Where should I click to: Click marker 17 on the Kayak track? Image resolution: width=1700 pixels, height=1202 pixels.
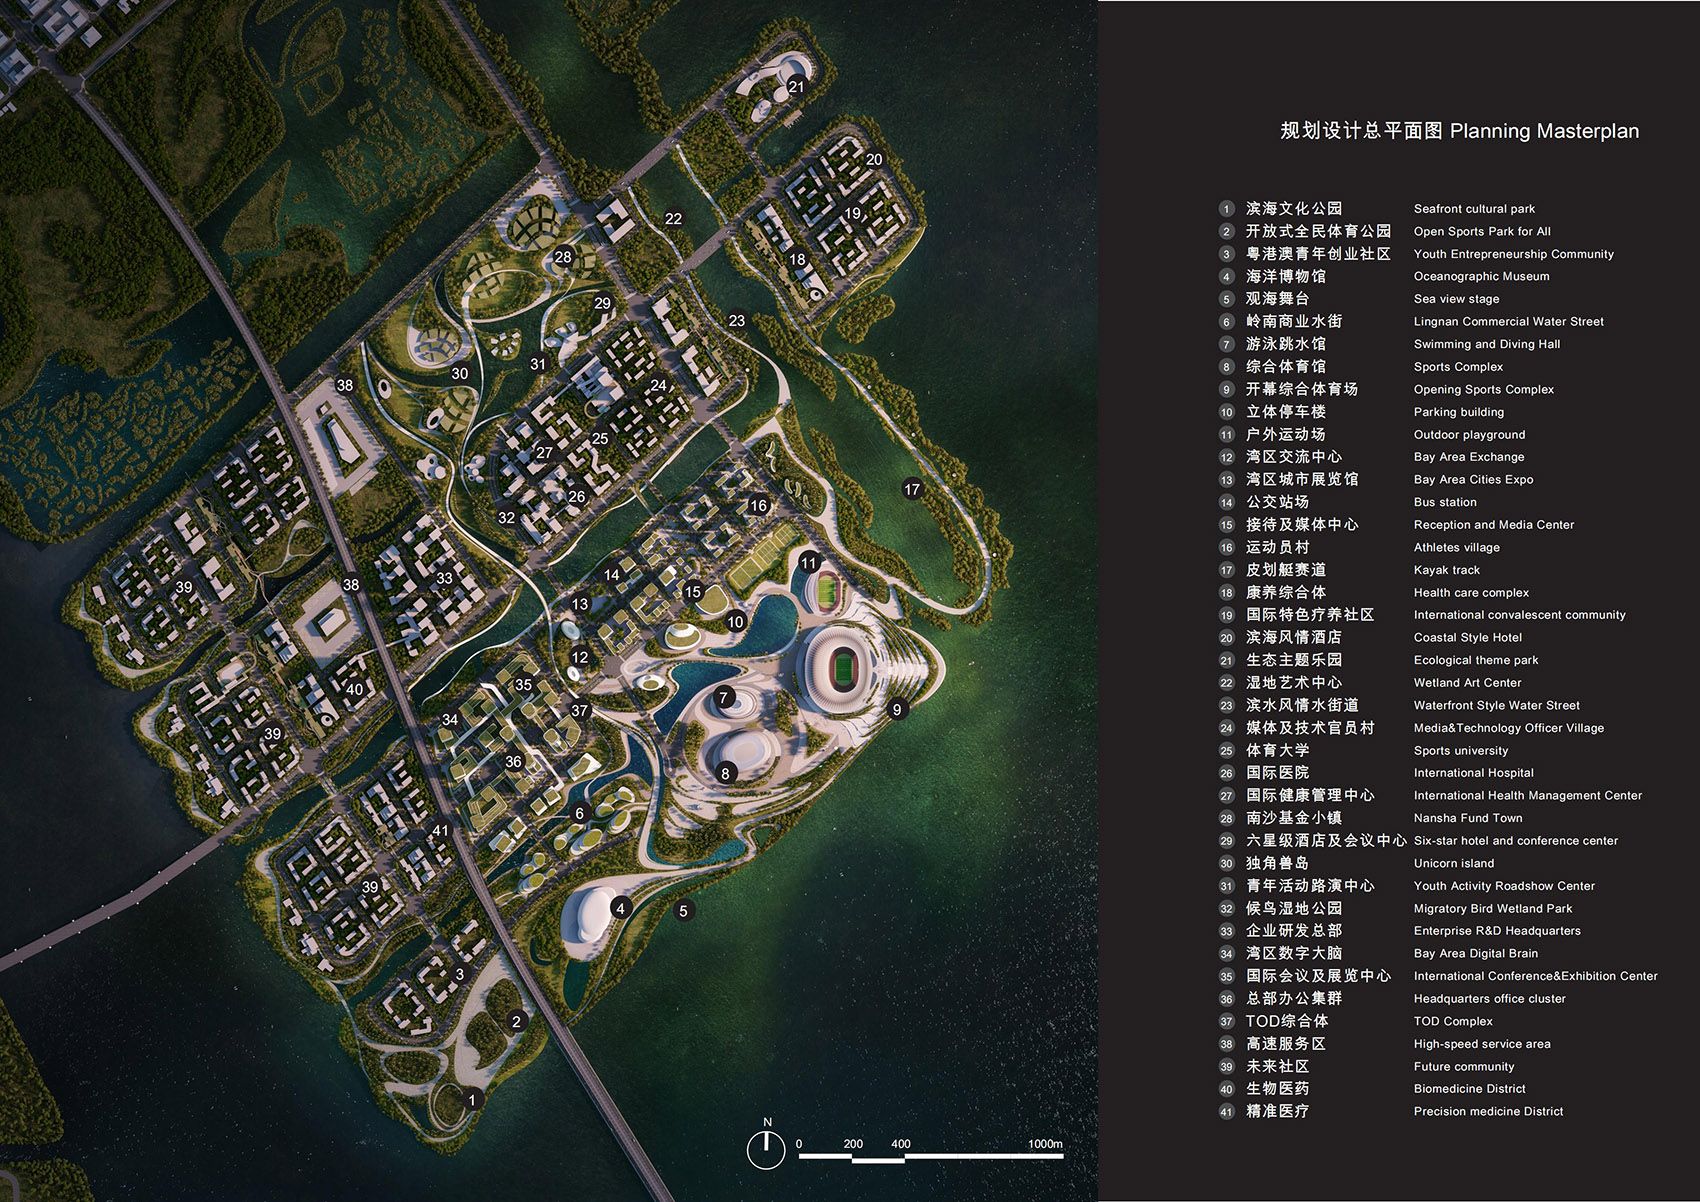coord(911,489)
